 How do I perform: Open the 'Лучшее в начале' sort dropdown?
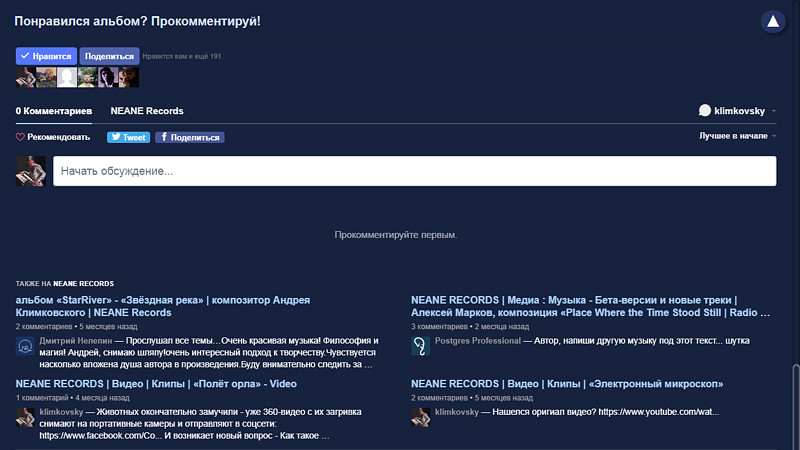[x=738, y=136]
